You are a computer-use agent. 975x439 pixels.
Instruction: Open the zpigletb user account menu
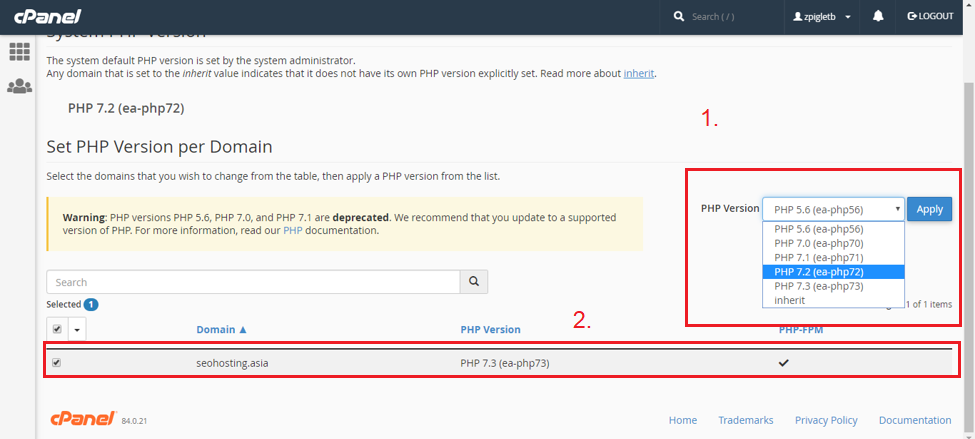click(x=822, y=17)
